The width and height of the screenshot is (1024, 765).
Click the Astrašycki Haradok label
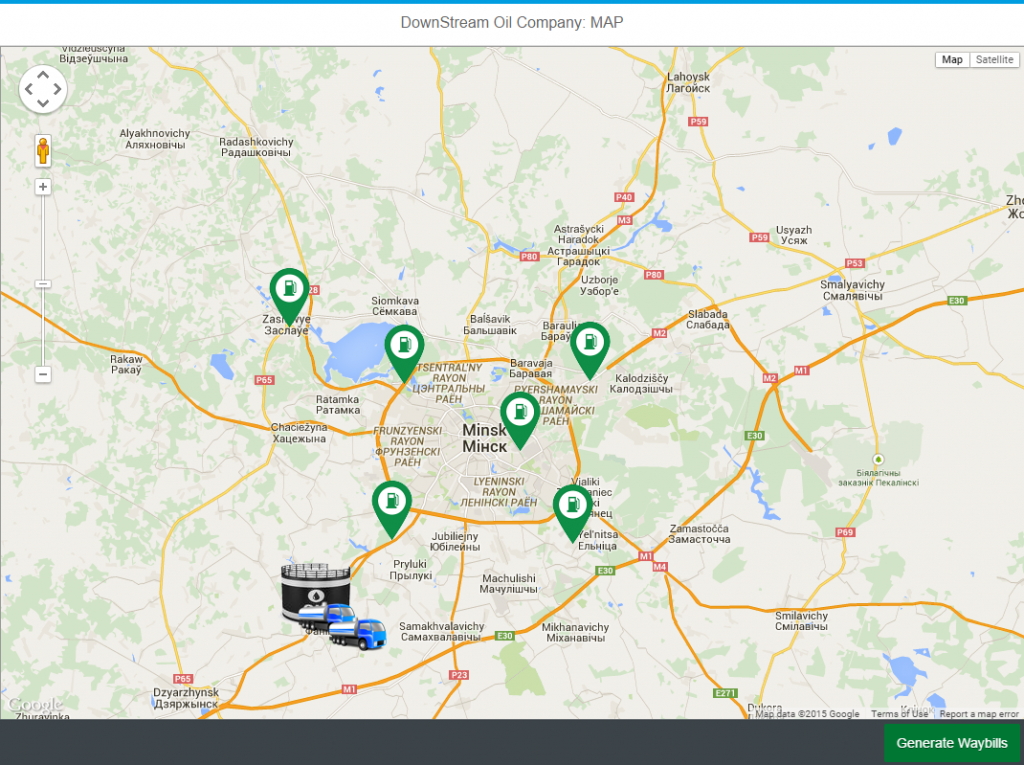tap(579, 245)
